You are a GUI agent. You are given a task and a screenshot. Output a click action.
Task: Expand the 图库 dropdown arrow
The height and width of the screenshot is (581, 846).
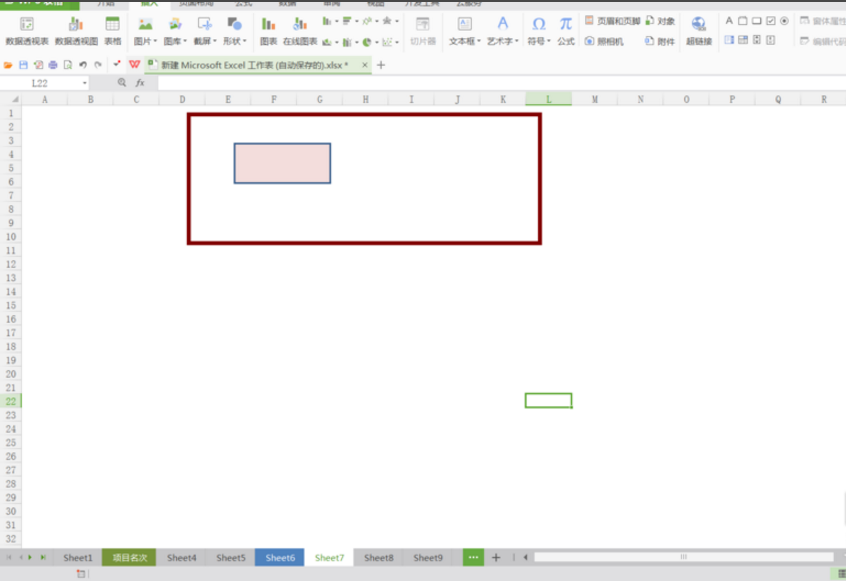click(x=185, y=41)
